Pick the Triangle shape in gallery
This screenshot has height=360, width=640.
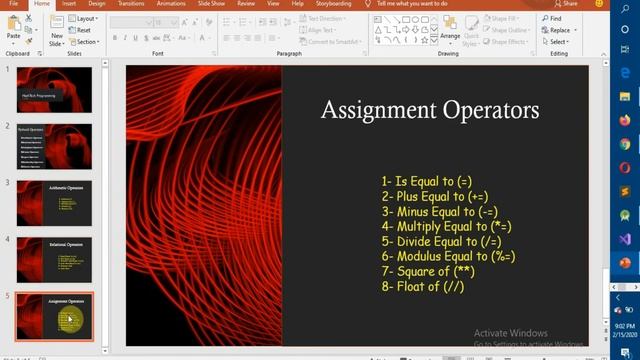(x=378, y=30)
